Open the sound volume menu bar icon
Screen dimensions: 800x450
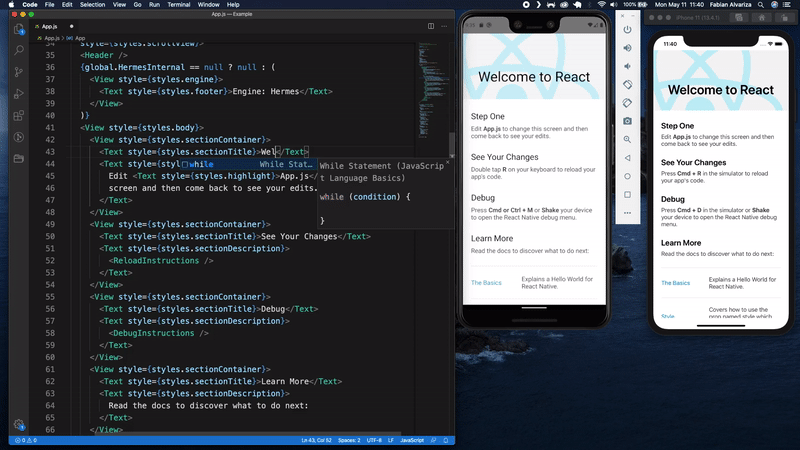tap(614, 5)
